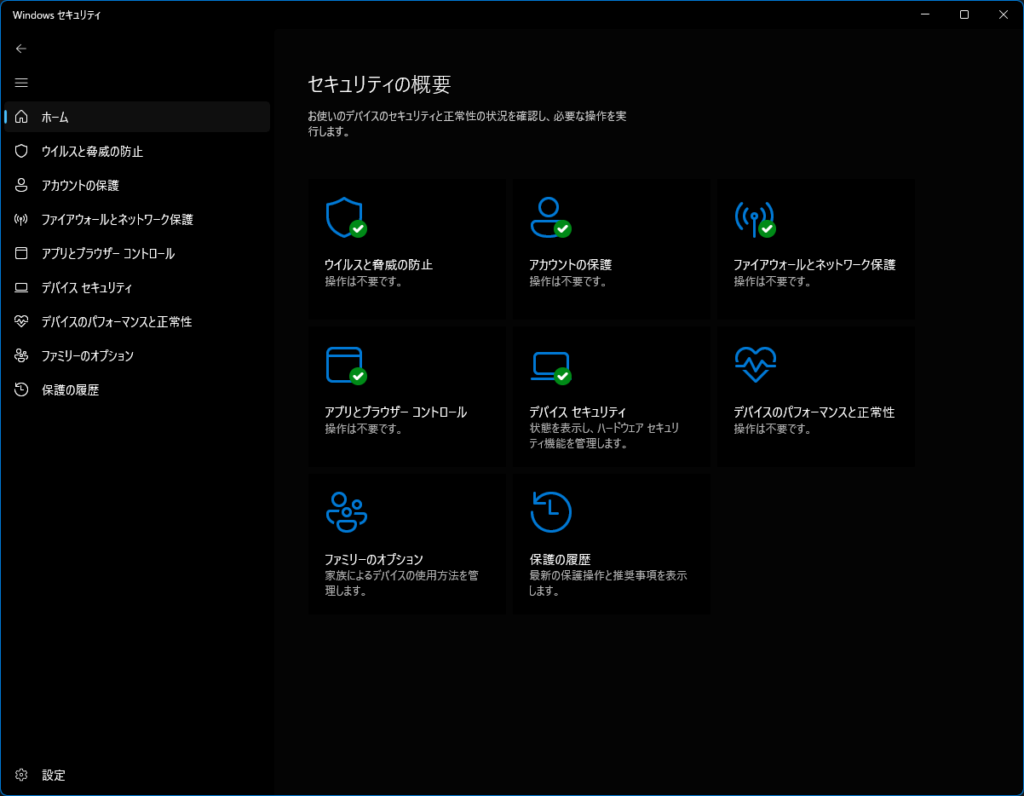Open the firewall and network antenna tile icon

(753, 217)
